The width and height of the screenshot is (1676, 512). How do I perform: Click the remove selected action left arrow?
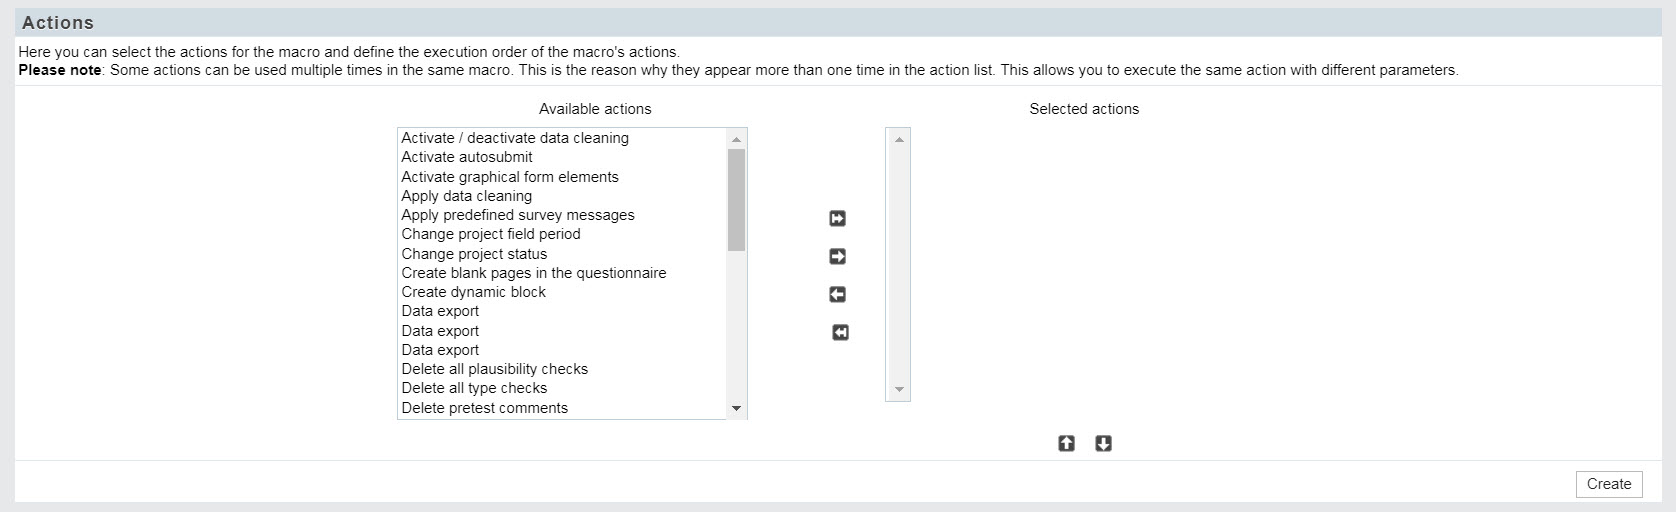[x=838, y=294]
